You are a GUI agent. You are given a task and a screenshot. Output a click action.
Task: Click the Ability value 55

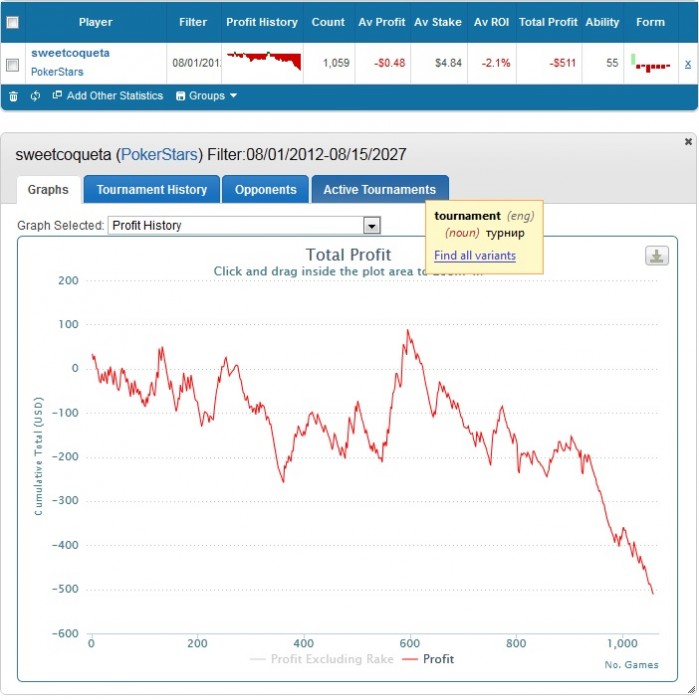click(x=612, y=63)
